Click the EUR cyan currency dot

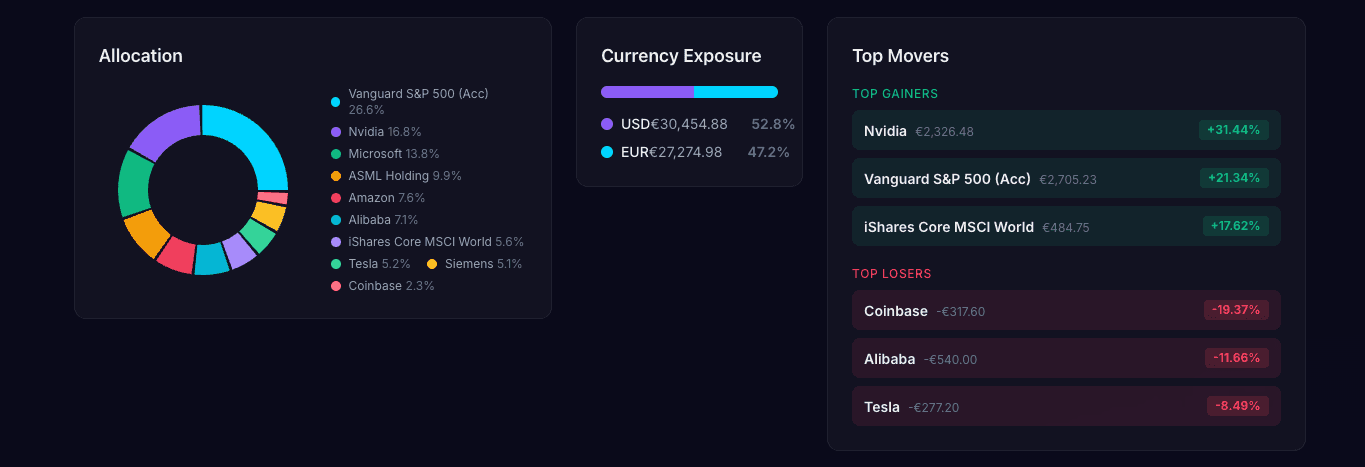[607, 152]
